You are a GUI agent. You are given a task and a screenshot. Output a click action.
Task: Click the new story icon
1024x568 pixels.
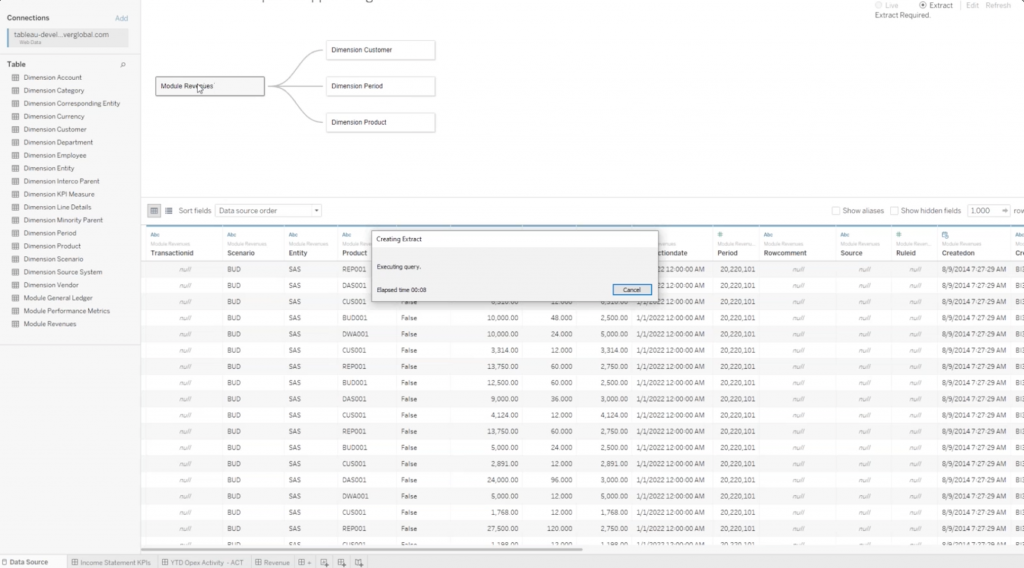click(359, 562)
